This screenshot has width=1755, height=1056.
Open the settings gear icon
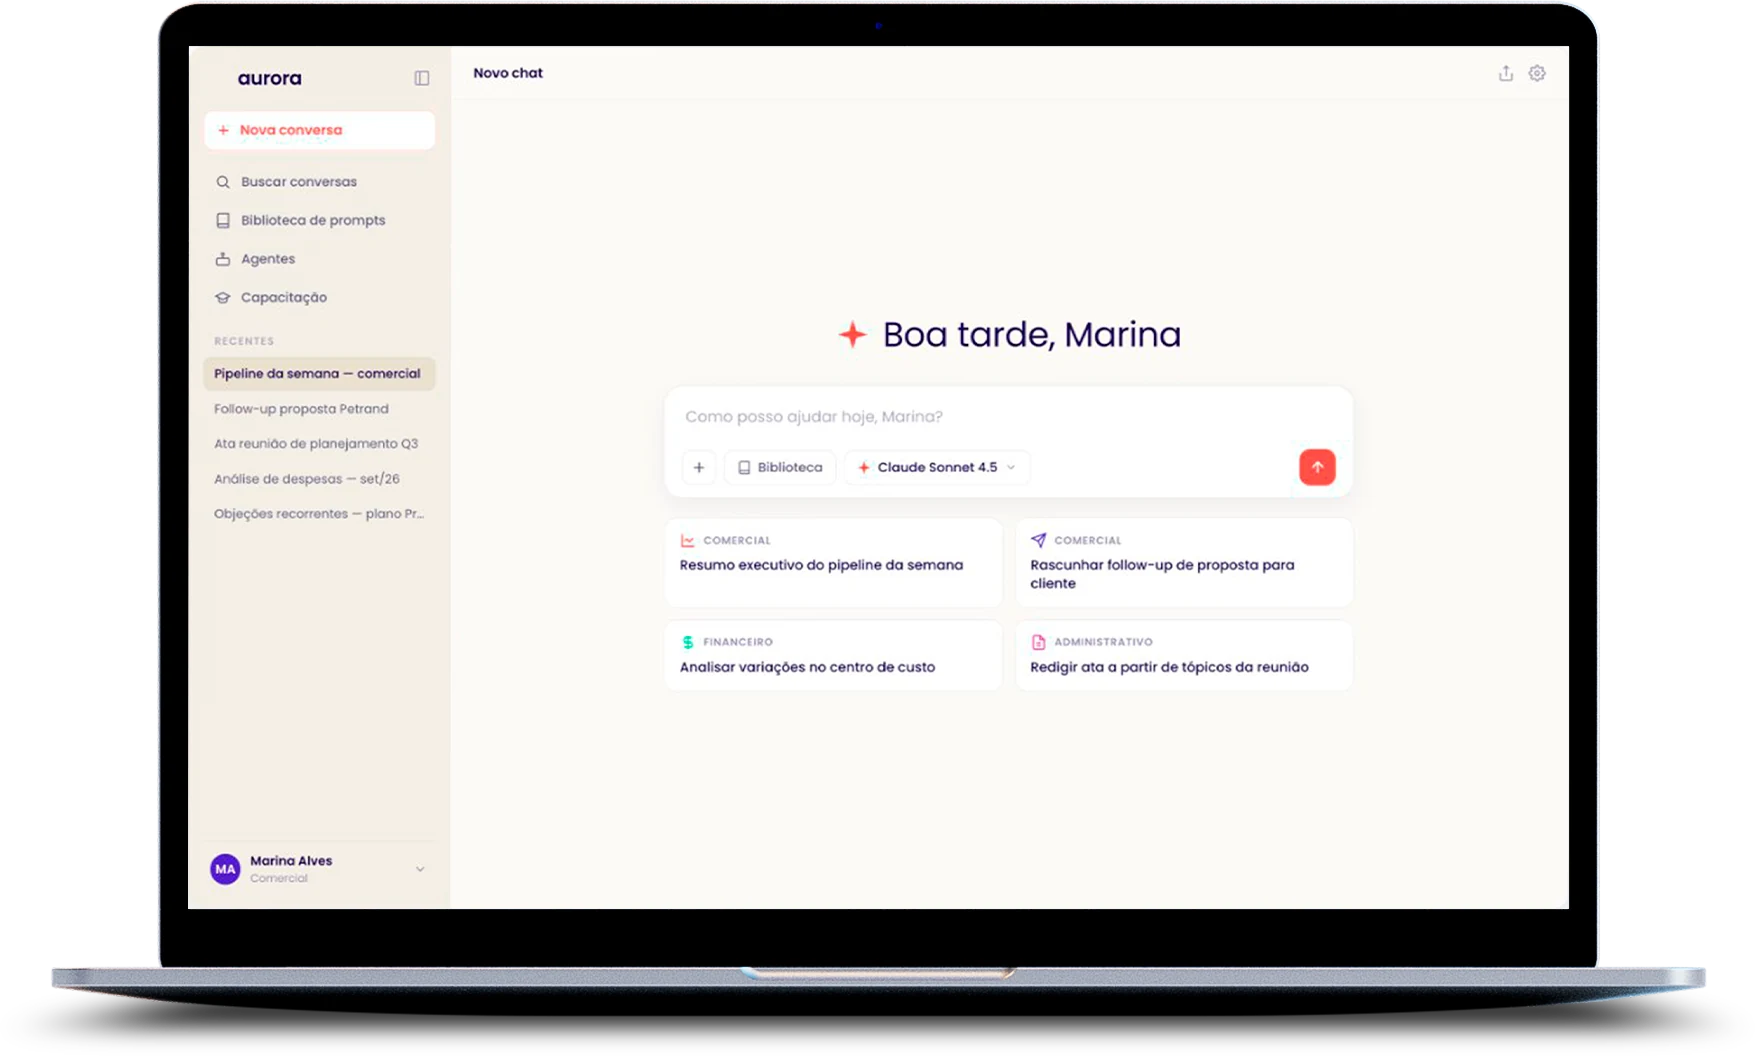[x=1537, y=73]
